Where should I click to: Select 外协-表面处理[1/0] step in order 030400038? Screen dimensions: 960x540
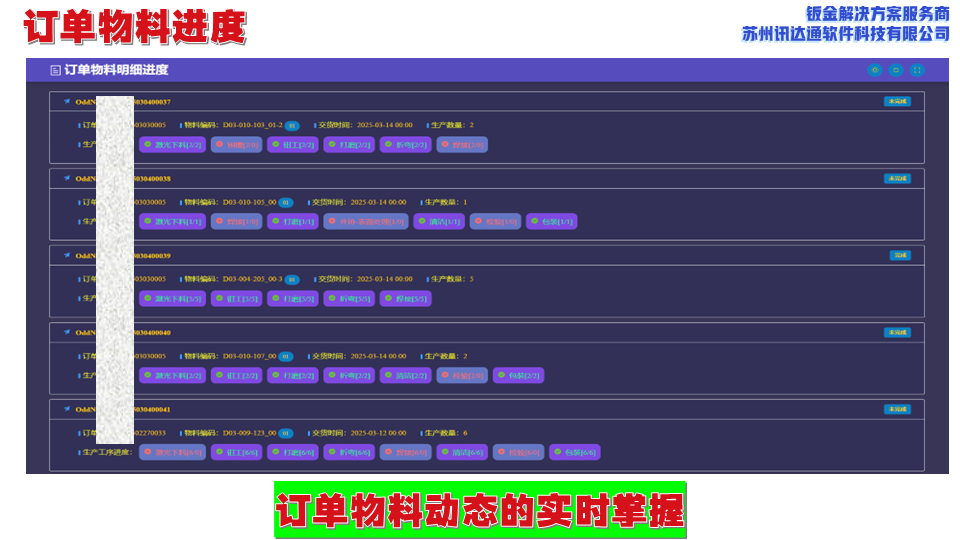pyautogui.click(x=366, y=222)
